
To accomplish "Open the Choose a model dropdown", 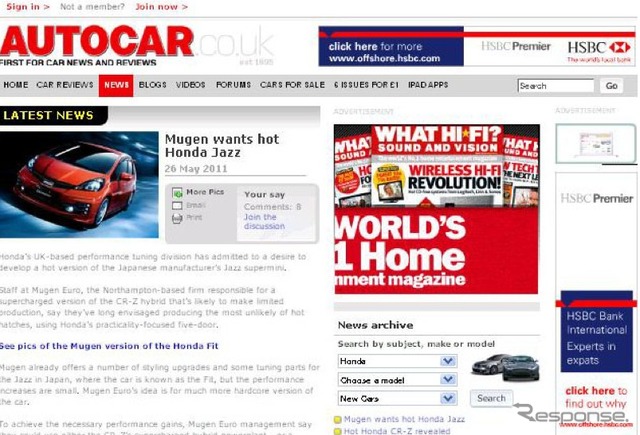I will (x=398, y=380).
